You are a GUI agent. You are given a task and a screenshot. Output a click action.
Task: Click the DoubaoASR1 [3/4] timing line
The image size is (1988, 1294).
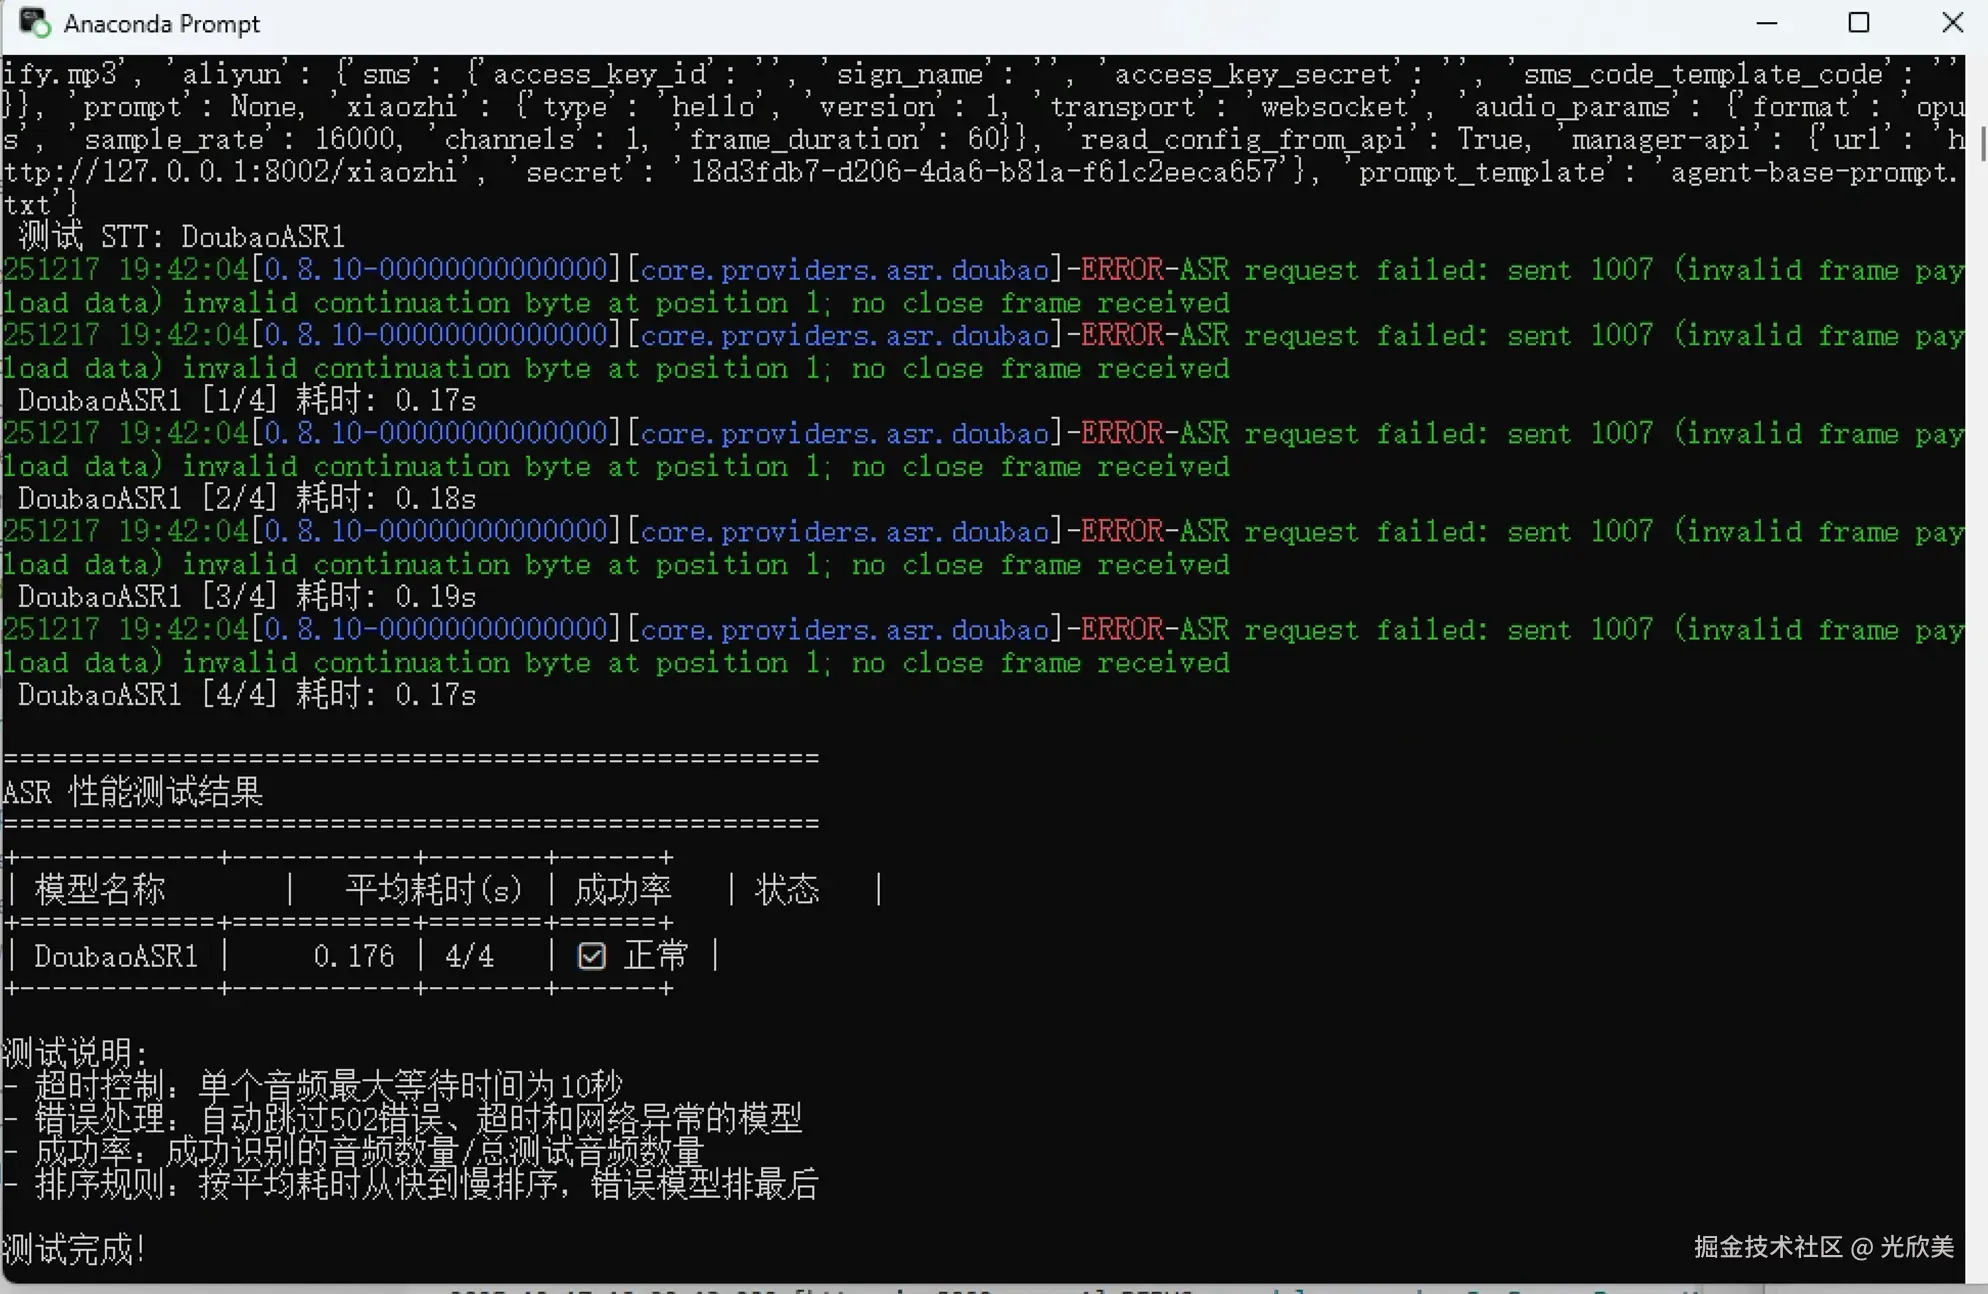(x=246, y=597)
